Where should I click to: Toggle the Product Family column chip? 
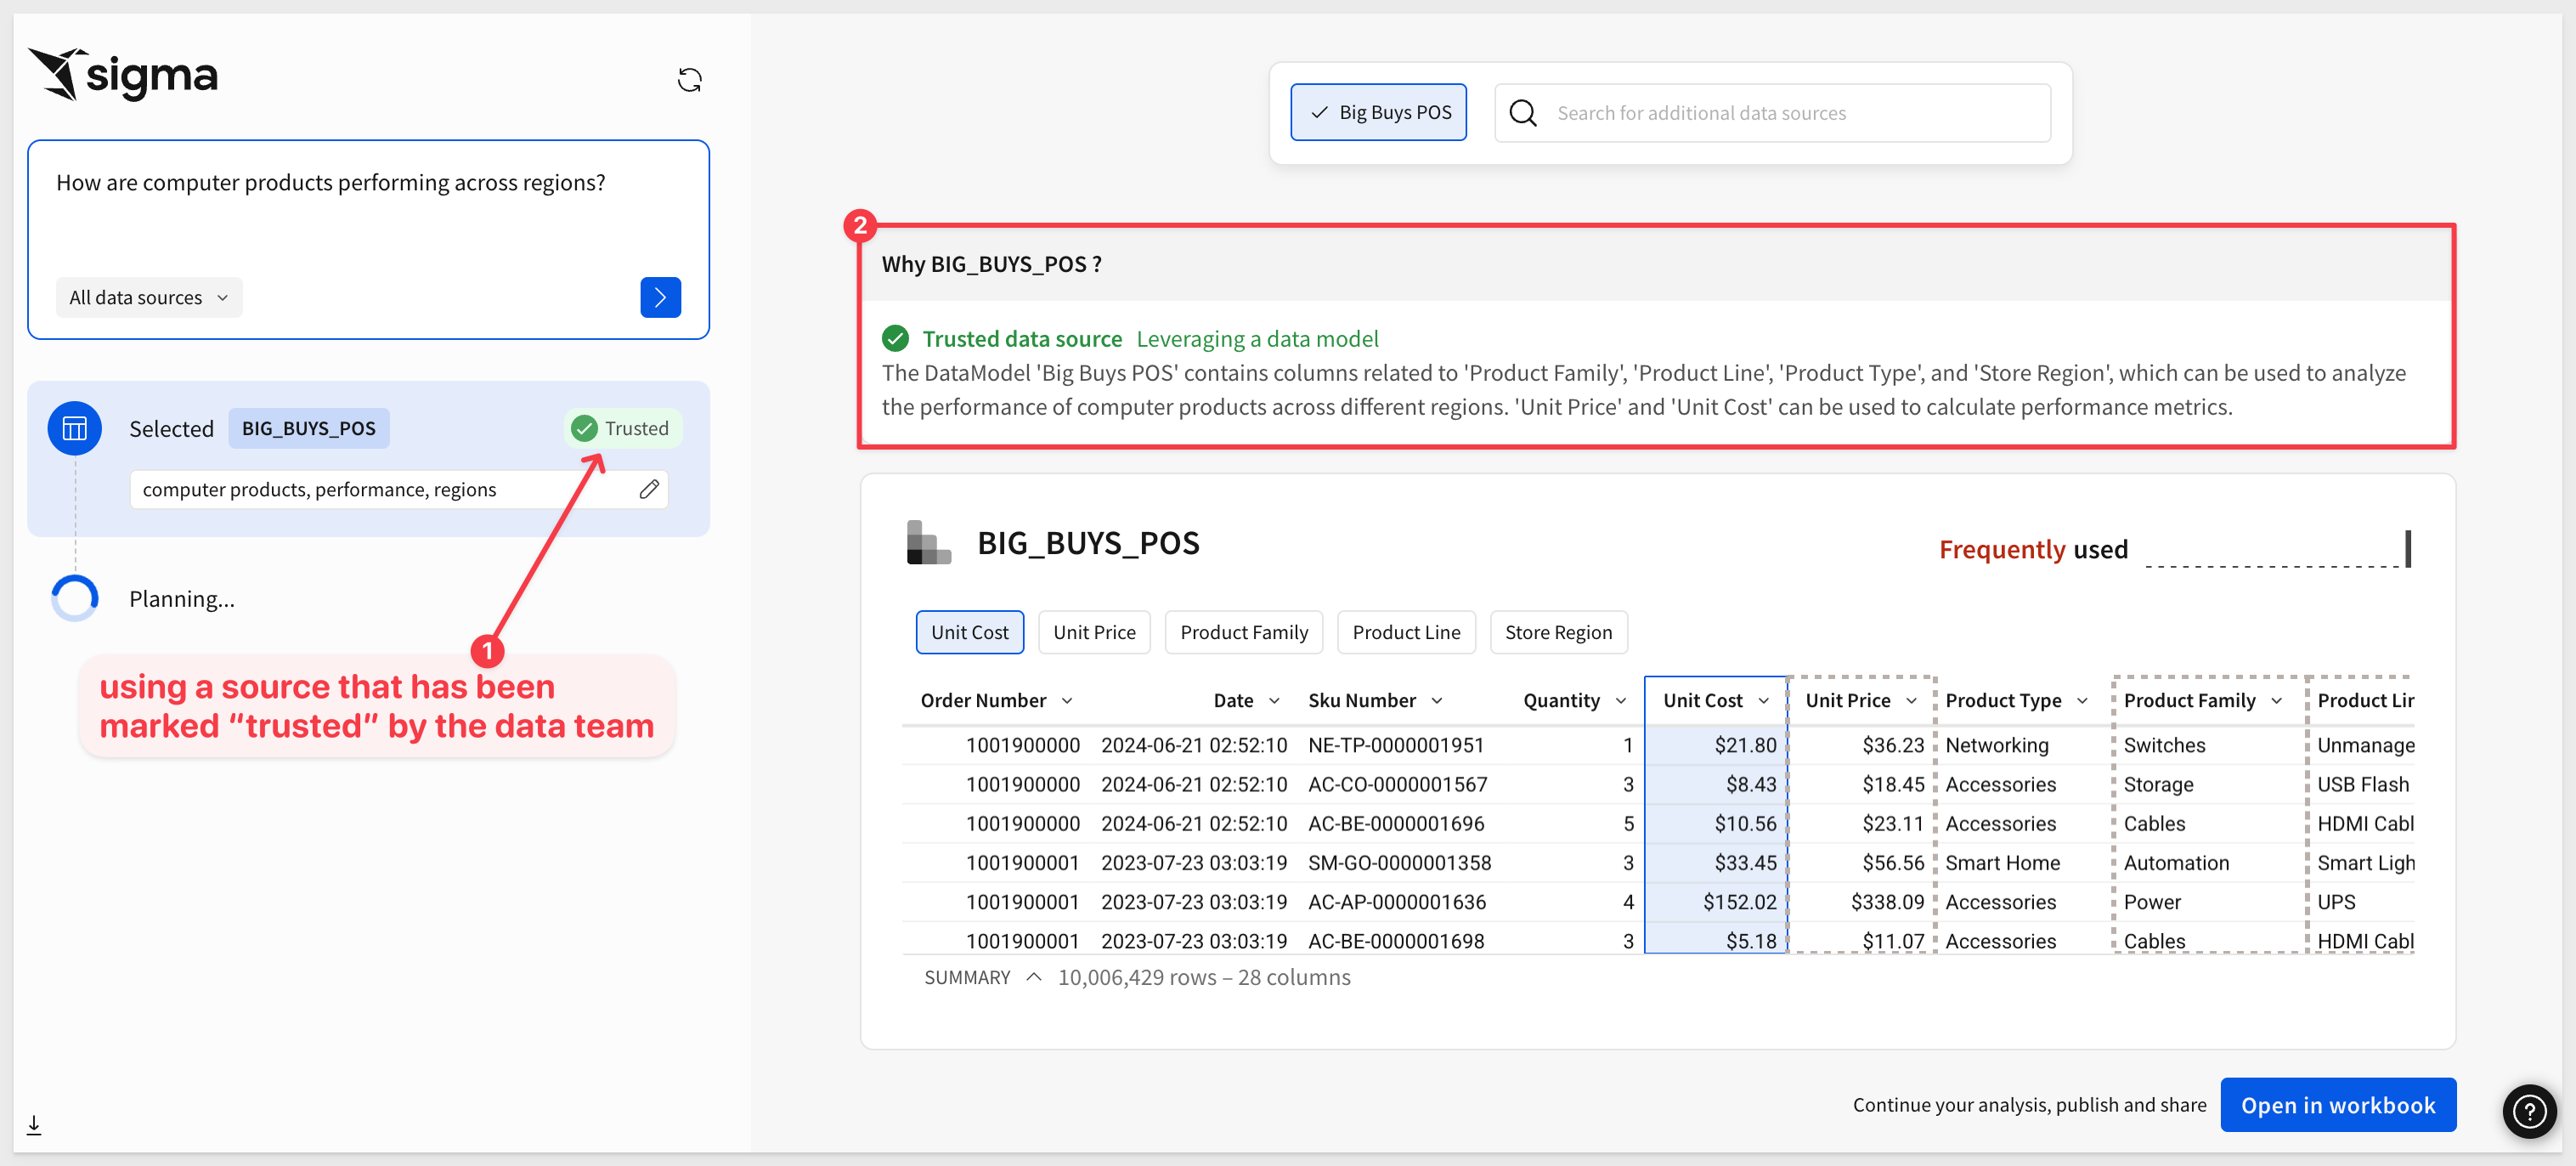[x=1243, y=632]
